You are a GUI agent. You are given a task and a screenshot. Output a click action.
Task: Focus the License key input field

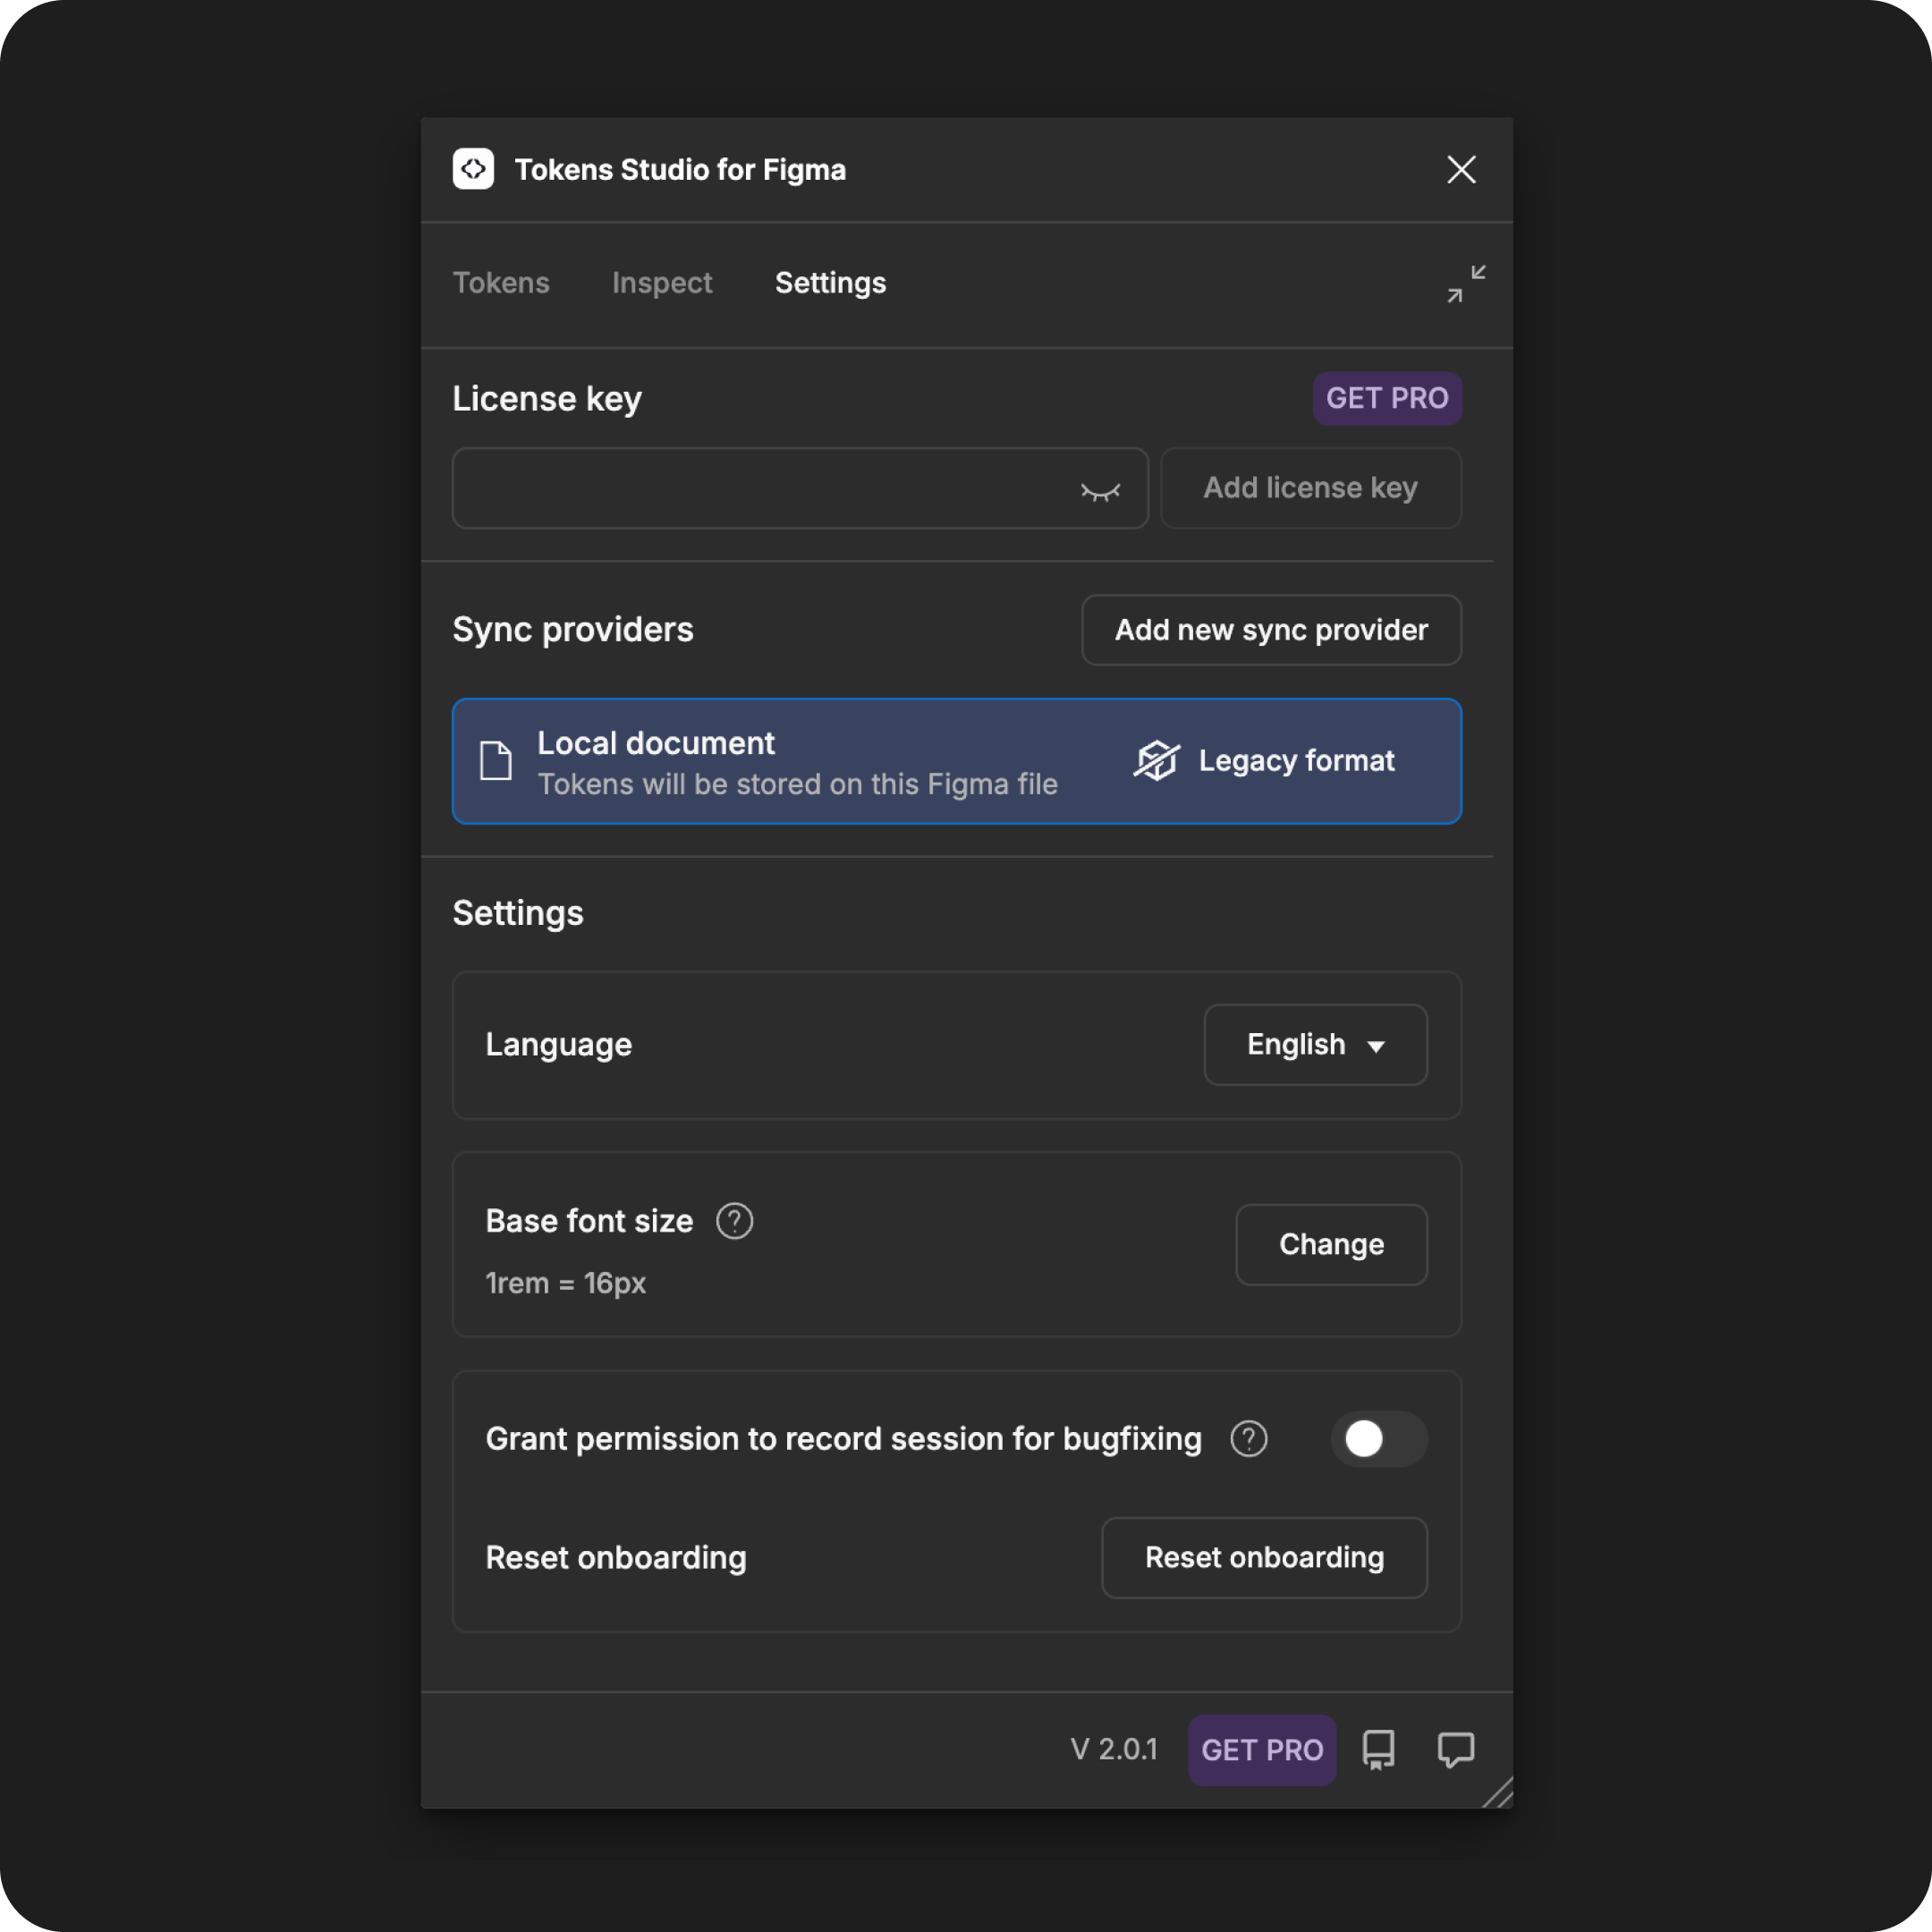pos(800,488)
